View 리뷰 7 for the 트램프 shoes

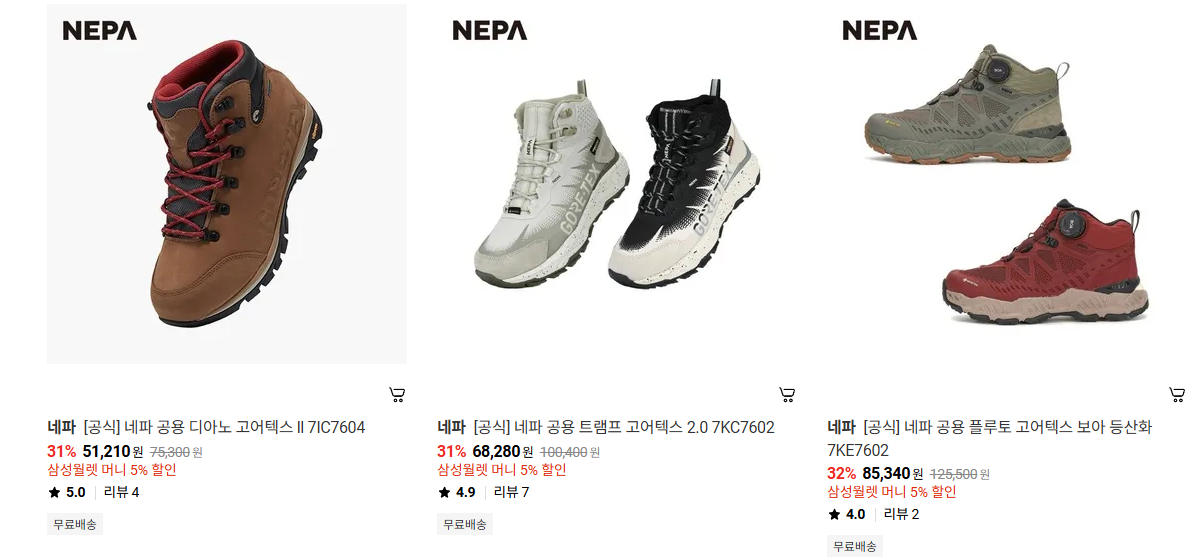tap(511, 492)
